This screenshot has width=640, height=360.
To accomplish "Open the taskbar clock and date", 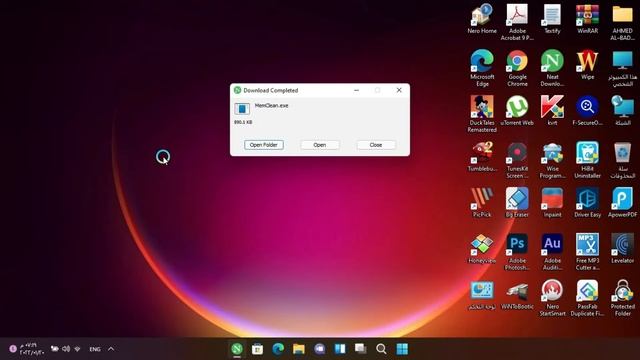I will point(31,349).
